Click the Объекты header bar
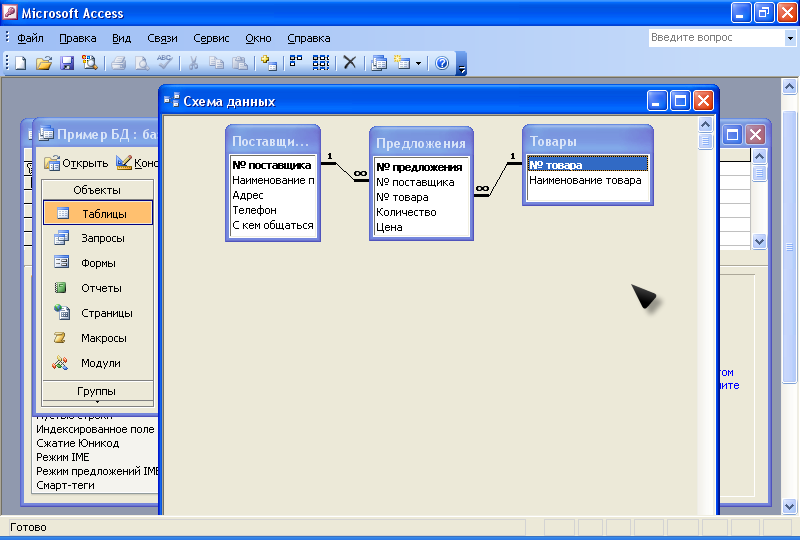This screenshot has width=800, height=540. (97, 190)
